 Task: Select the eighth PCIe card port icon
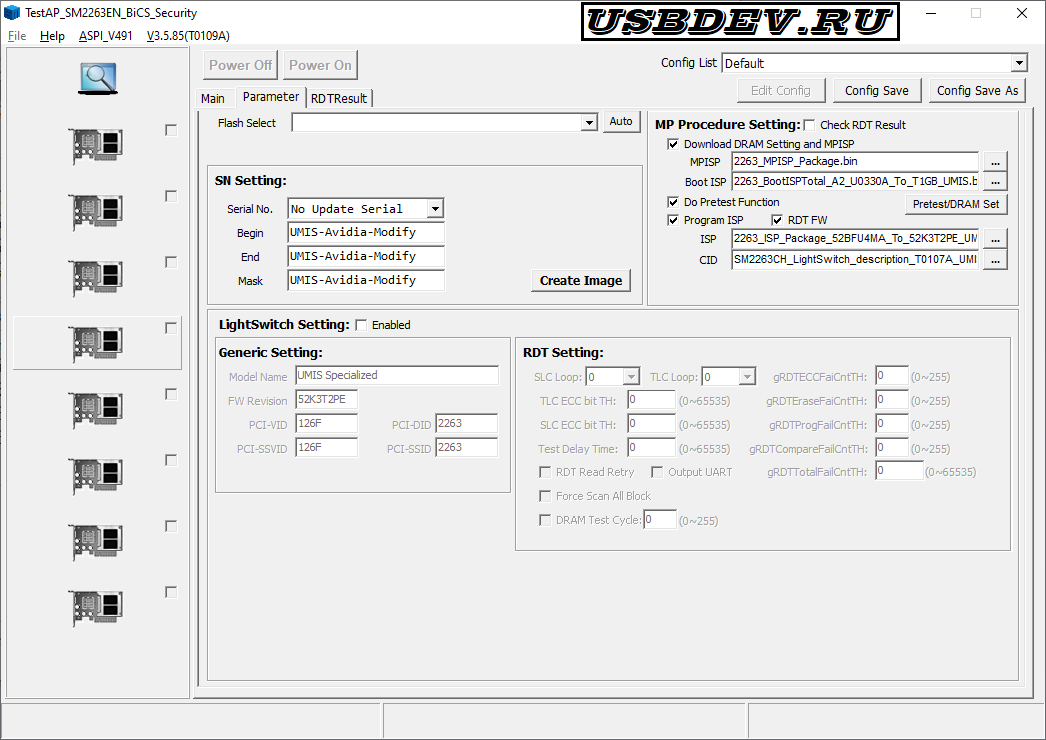click(97, 608)
